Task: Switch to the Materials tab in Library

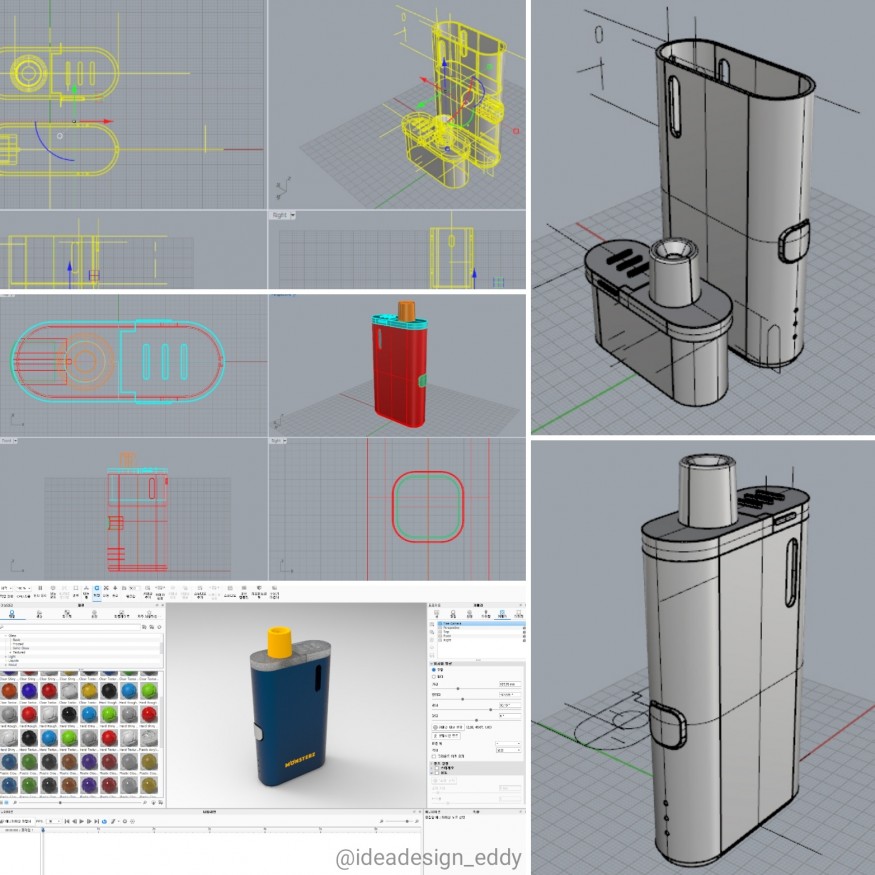Action: pos(10,614)
